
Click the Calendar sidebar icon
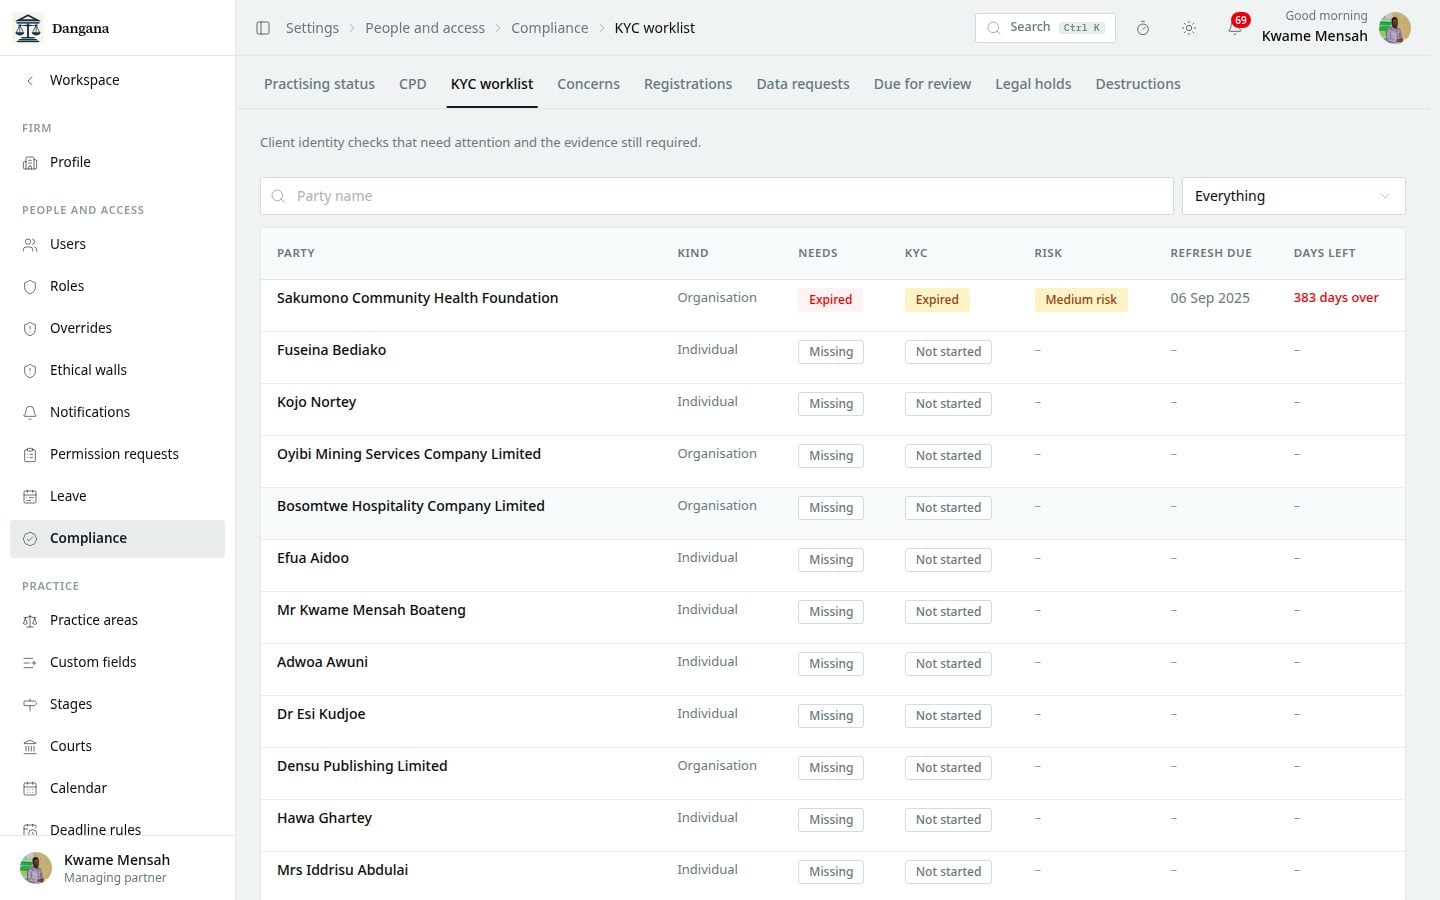click(x=30, y=788)
